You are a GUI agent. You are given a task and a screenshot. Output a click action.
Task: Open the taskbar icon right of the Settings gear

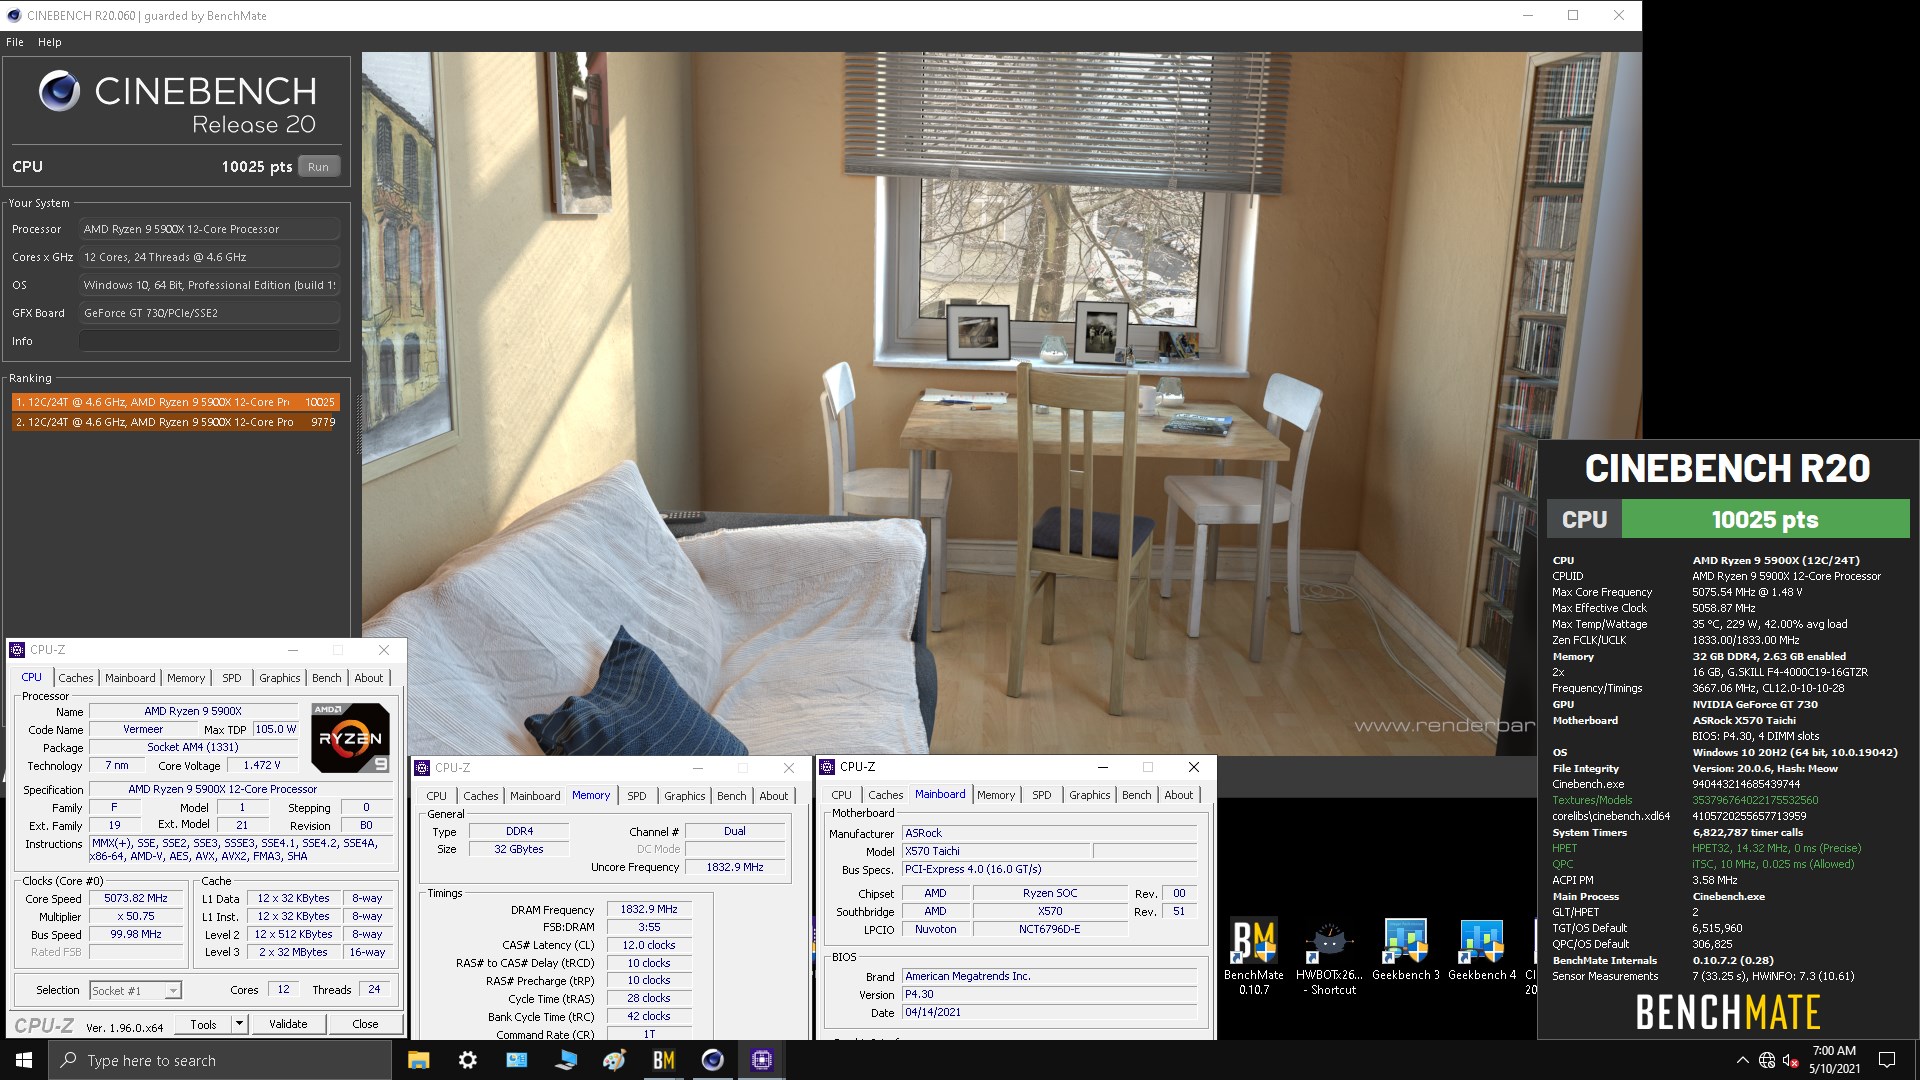pyautogui.click(x=517, y=1060)
